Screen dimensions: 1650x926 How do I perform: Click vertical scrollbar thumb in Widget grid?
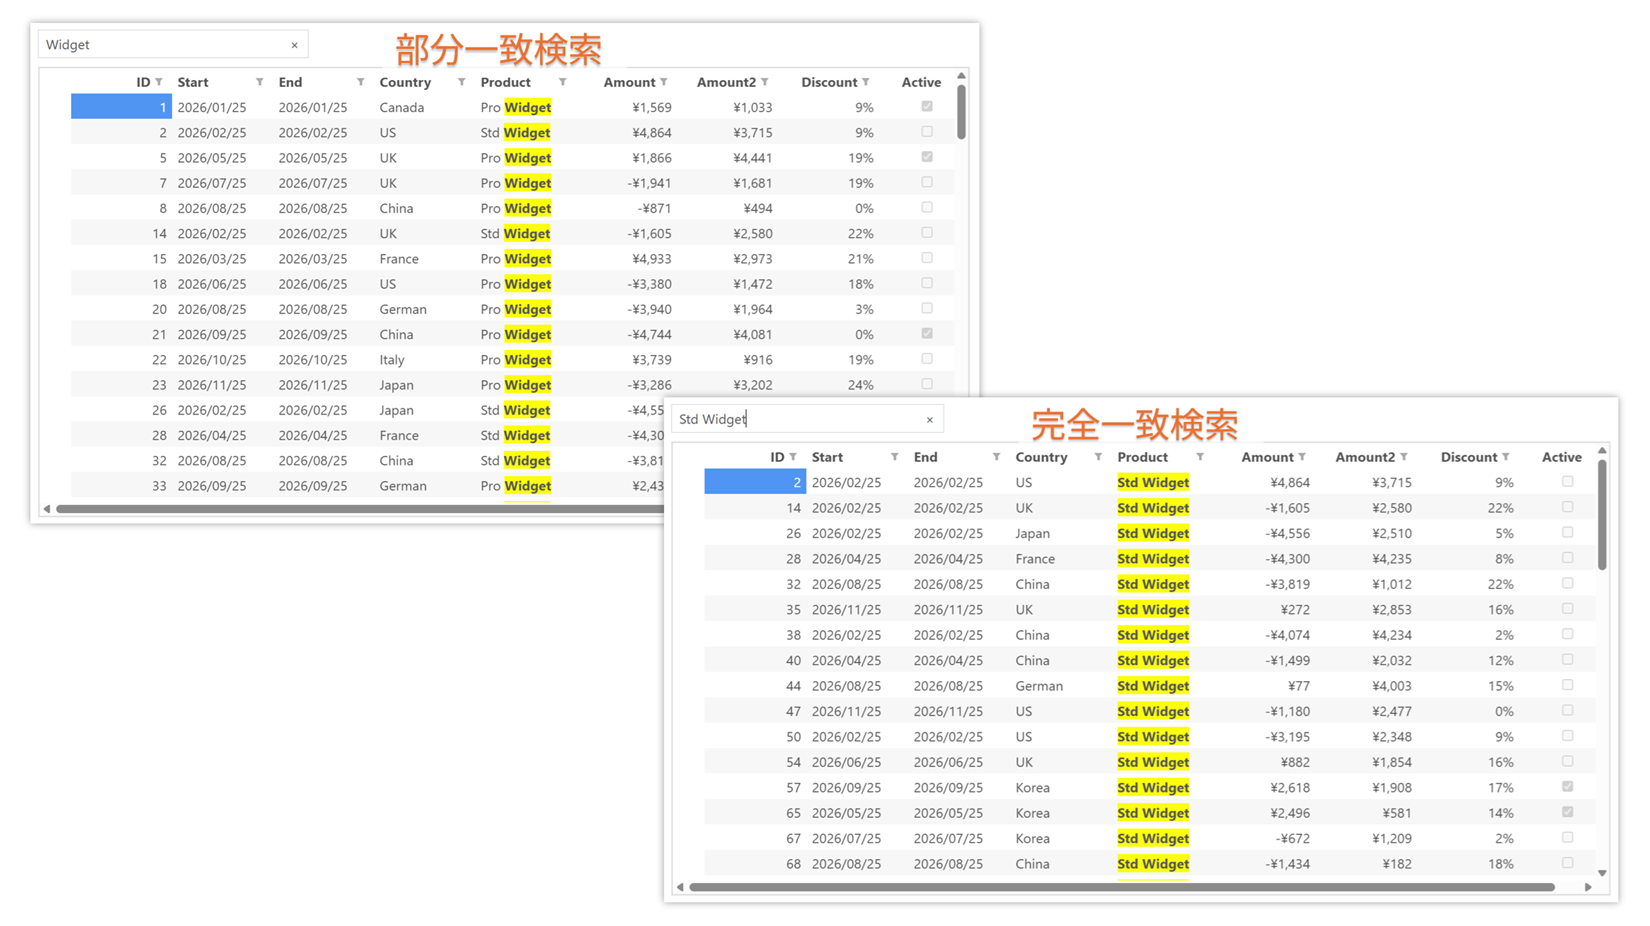tap(961, 111)
